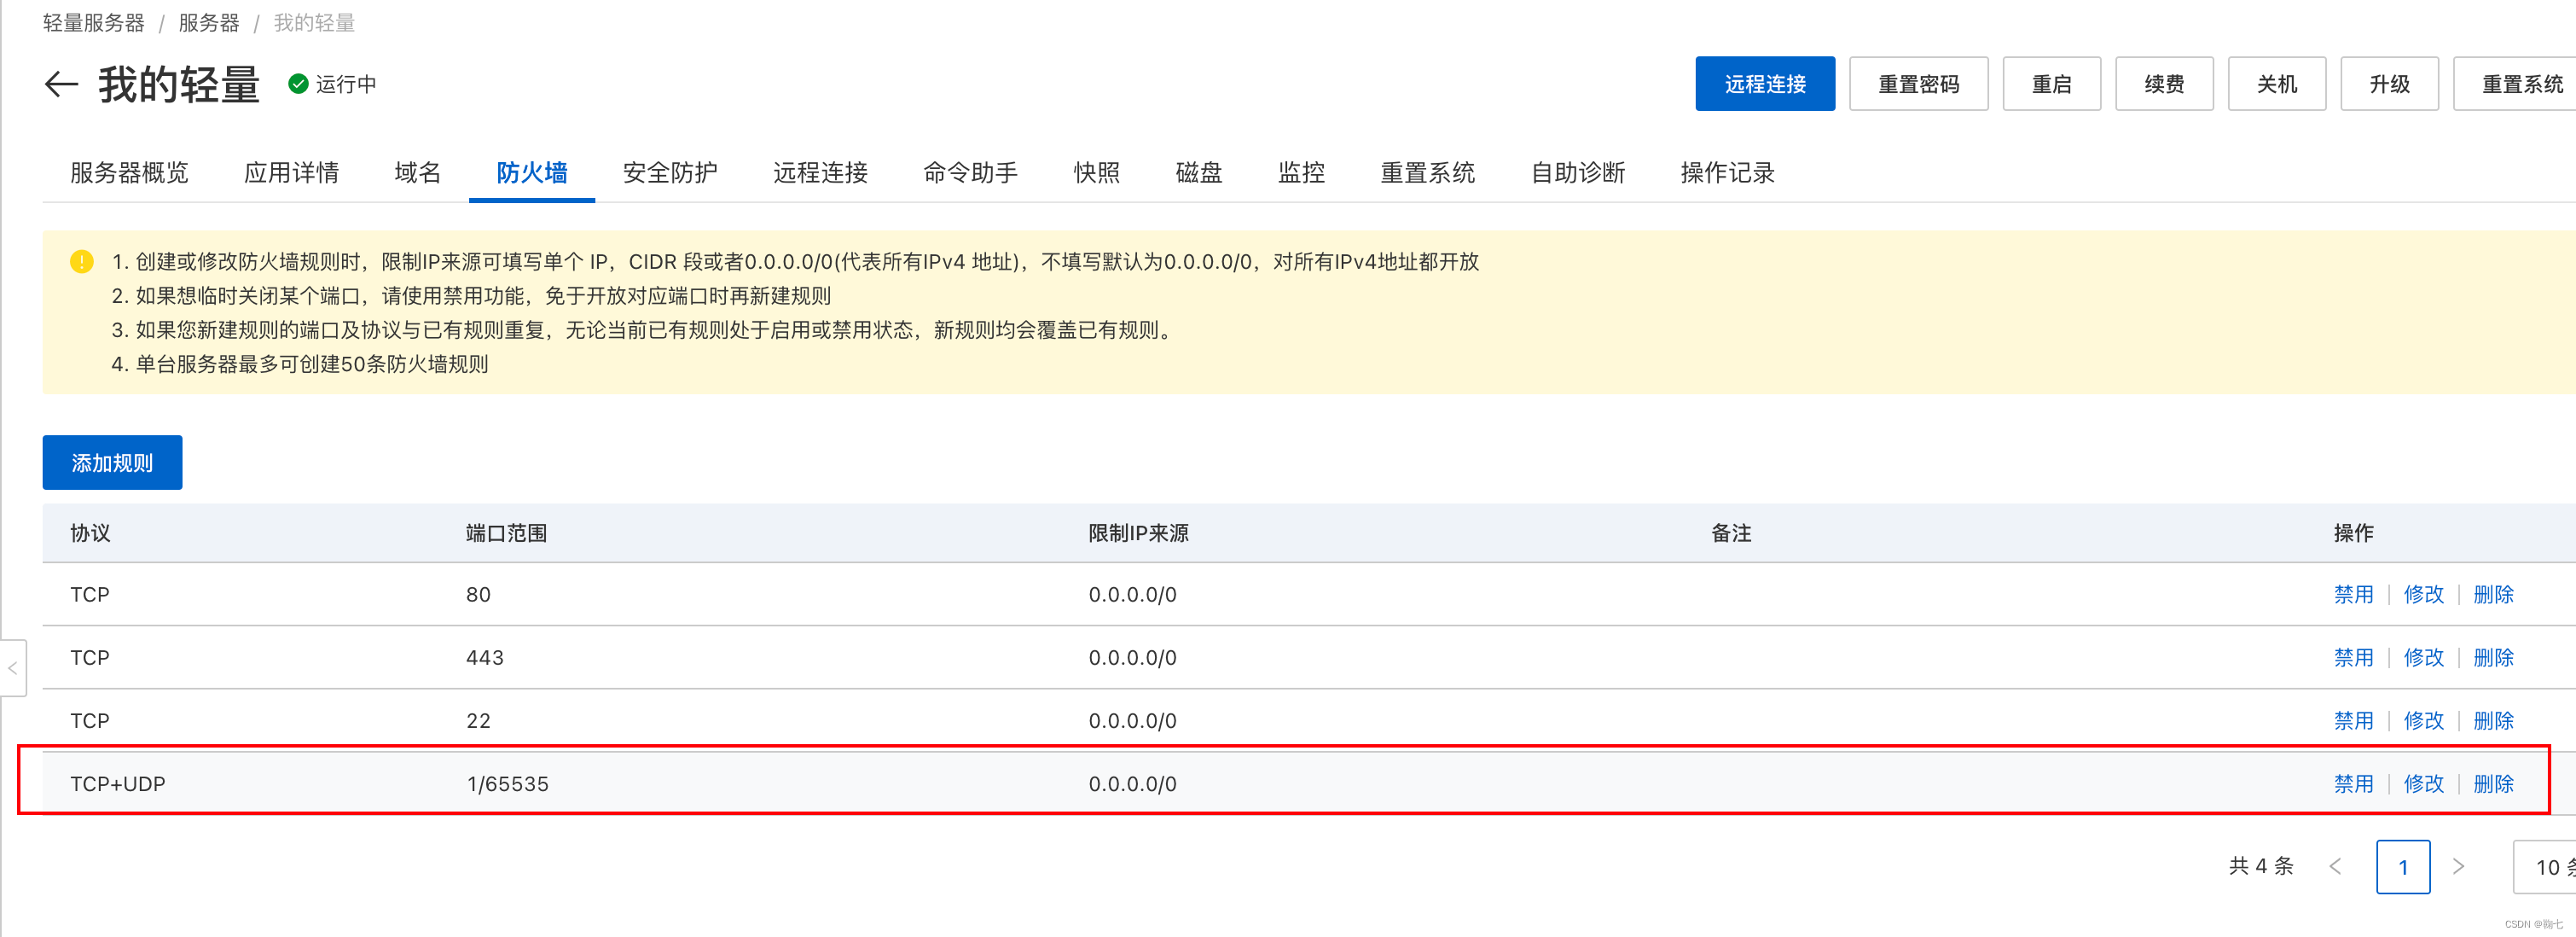2576x937 pixels.
Task: Click the 443 port cell
Action: pyautogui.click(x=485, y=658)
